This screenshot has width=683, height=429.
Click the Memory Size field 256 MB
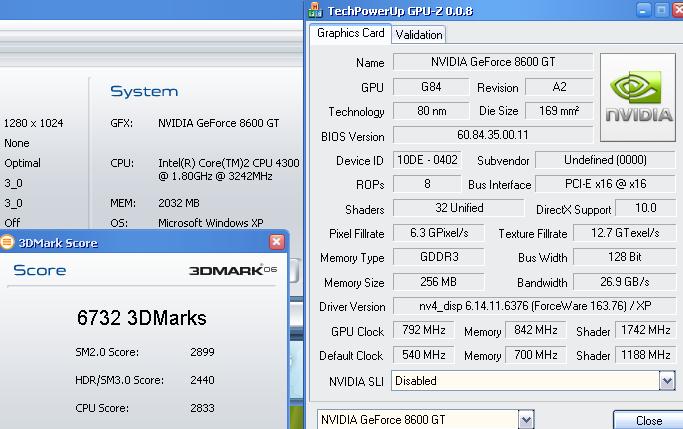[439, 282]
